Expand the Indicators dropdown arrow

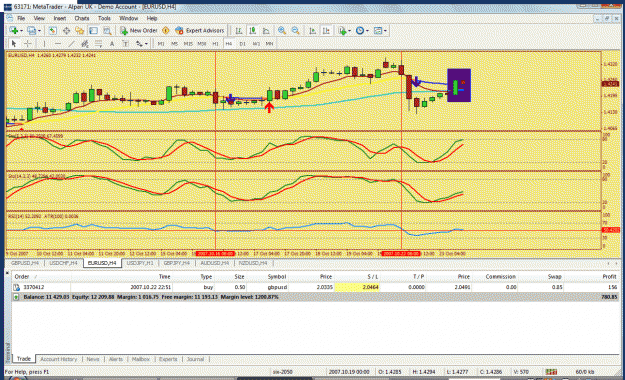click(x=350, y=31)
